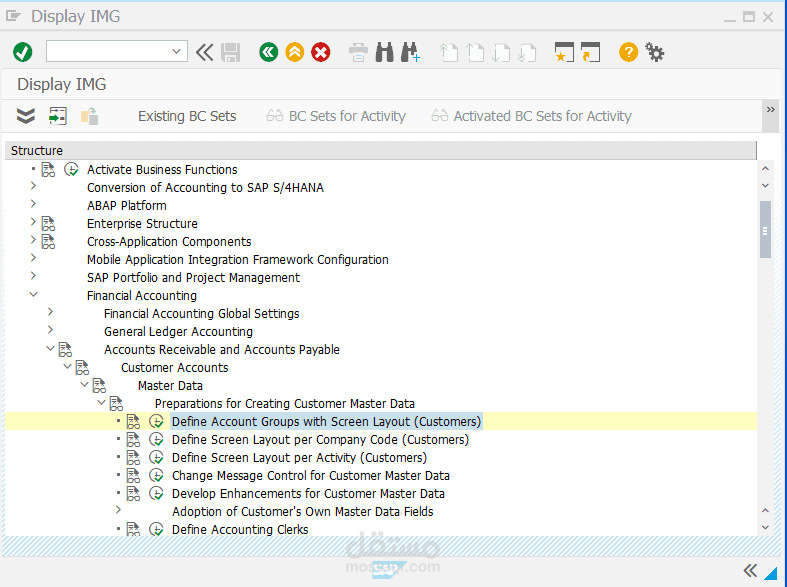Click Activated BC Sets for Activity button
The width and height of the screenshot is (787, 587).
click(x=531, y=116)
